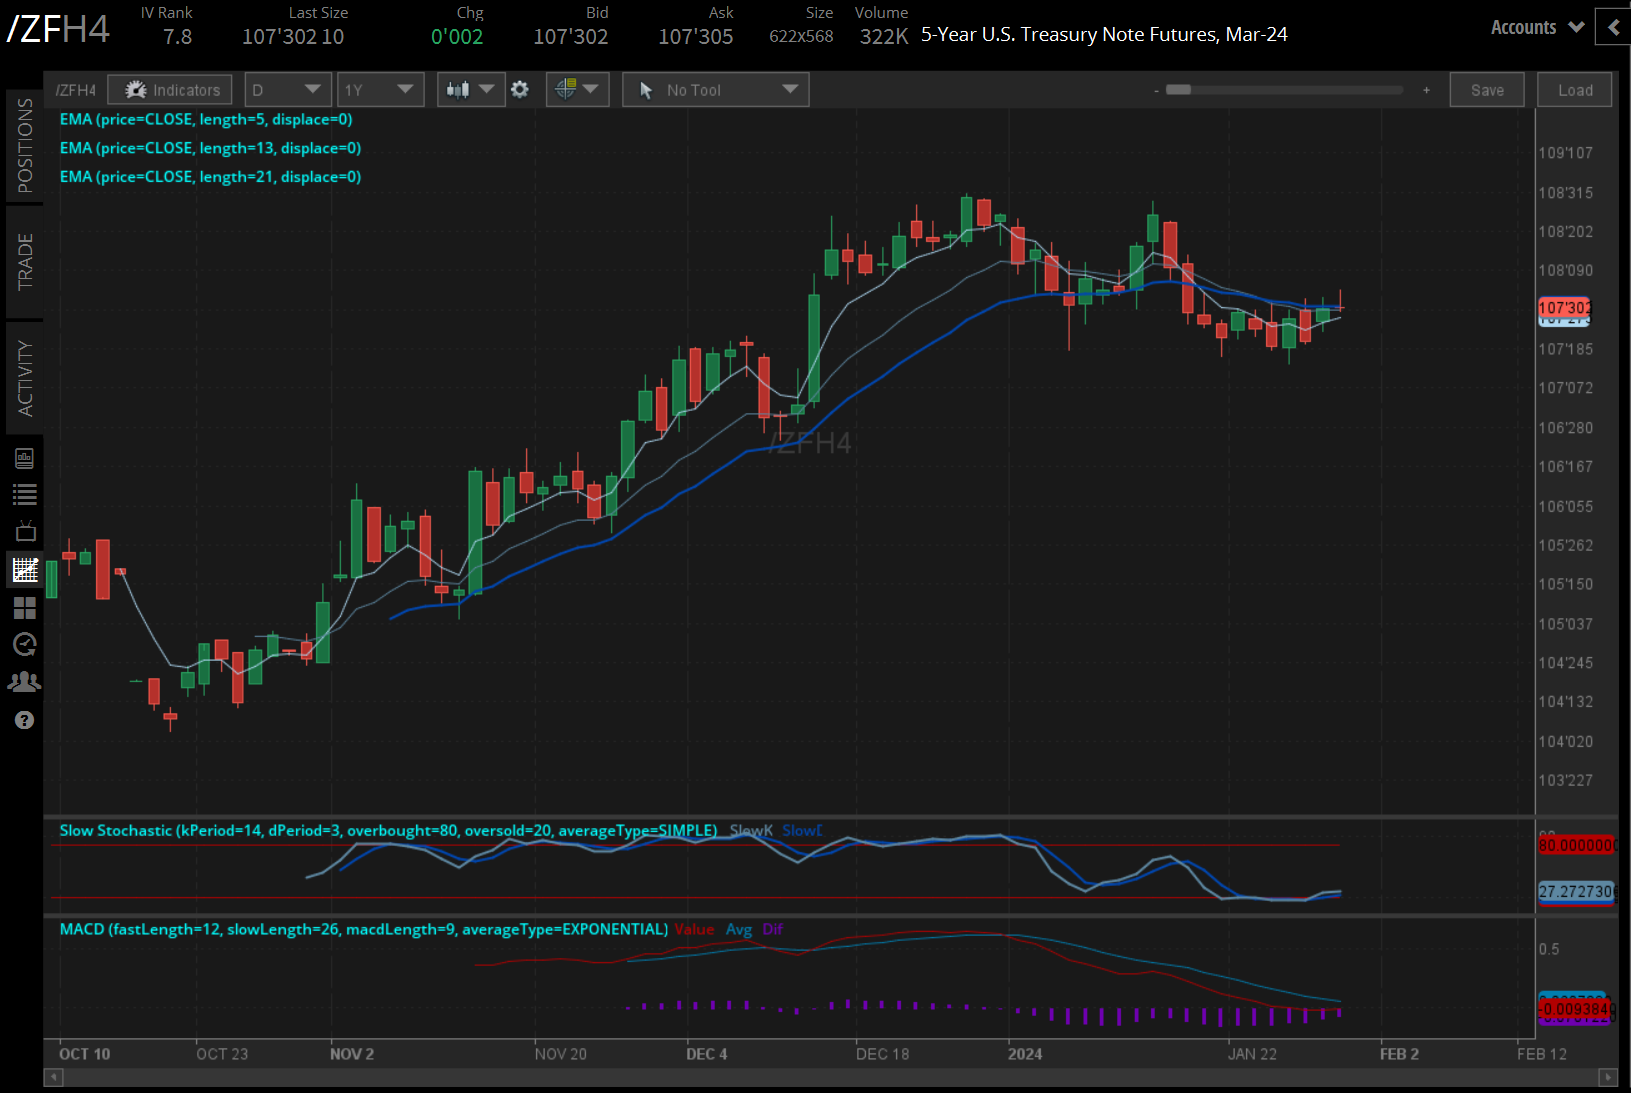The height and width of the screenshot is (1093, 1631).
Task: Expand the crosshair cursor mode dropdown
Action: 577,90
